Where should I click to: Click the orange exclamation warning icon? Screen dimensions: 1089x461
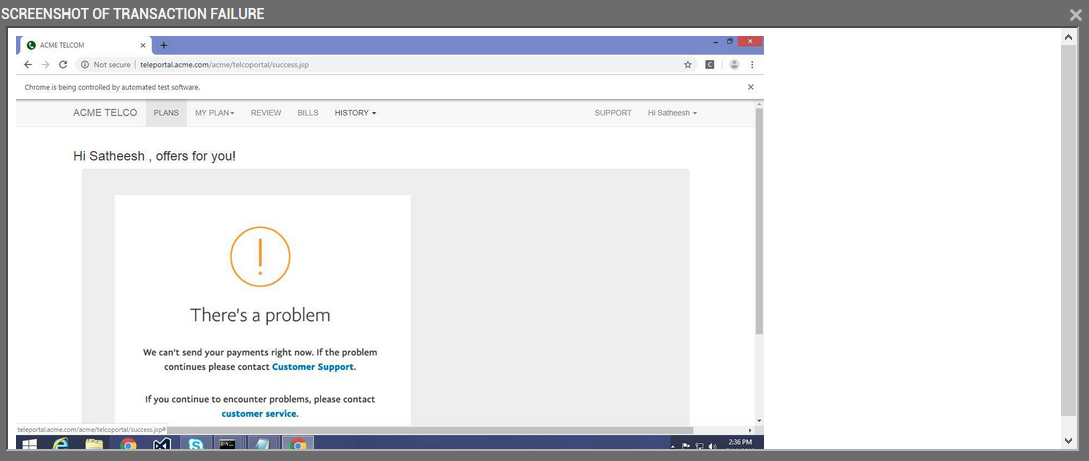(x=260, y=256)
